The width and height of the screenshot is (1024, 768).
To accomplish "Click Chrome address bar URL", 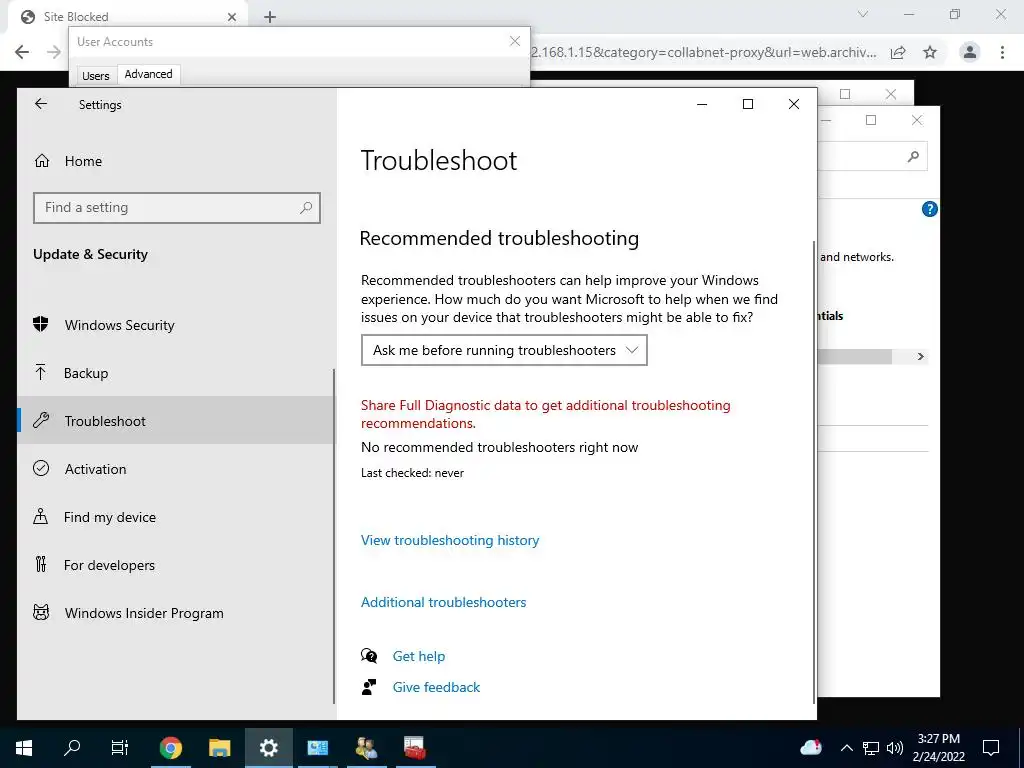I will pos(704,52).
